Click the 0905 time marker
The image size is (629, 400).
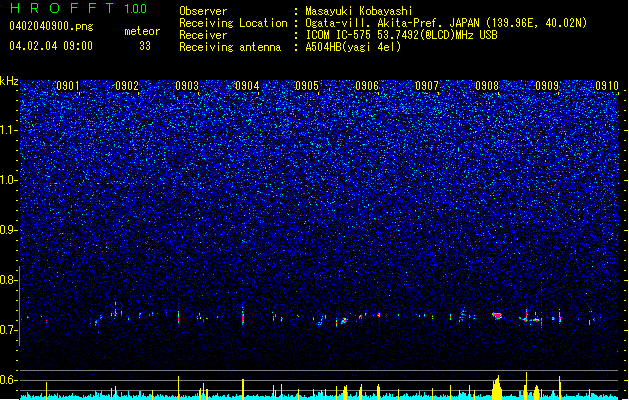click(307, 86)
